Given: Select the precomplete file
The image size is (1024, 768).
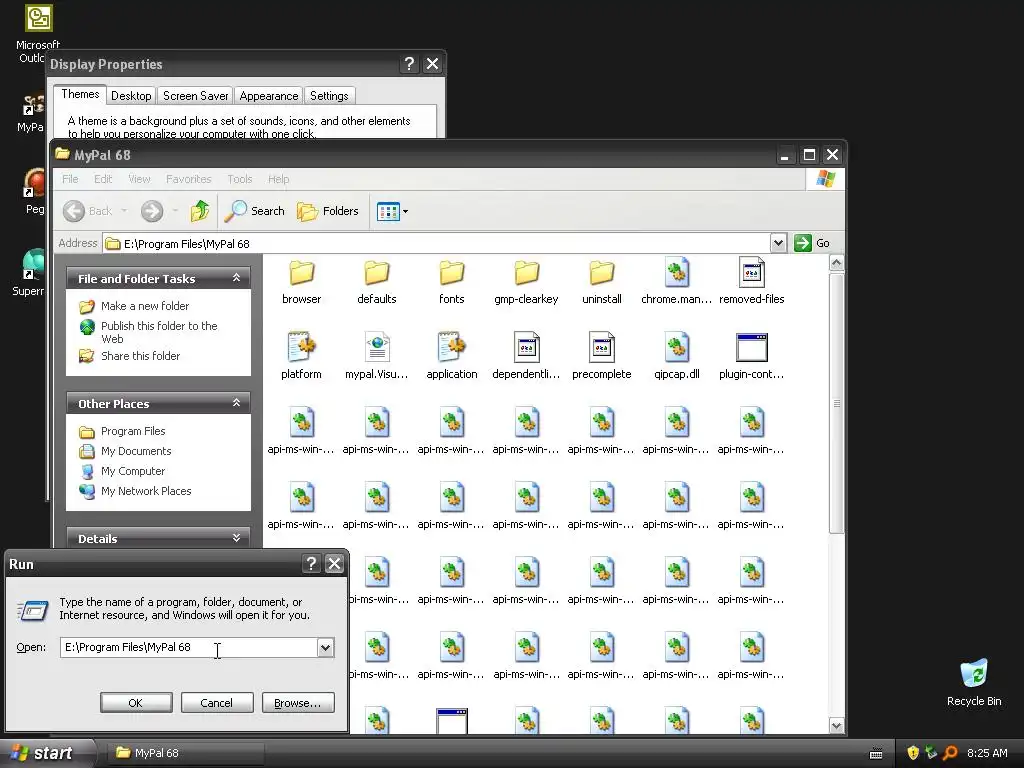Looking at the screenshot, I should [x=601, y=356].
